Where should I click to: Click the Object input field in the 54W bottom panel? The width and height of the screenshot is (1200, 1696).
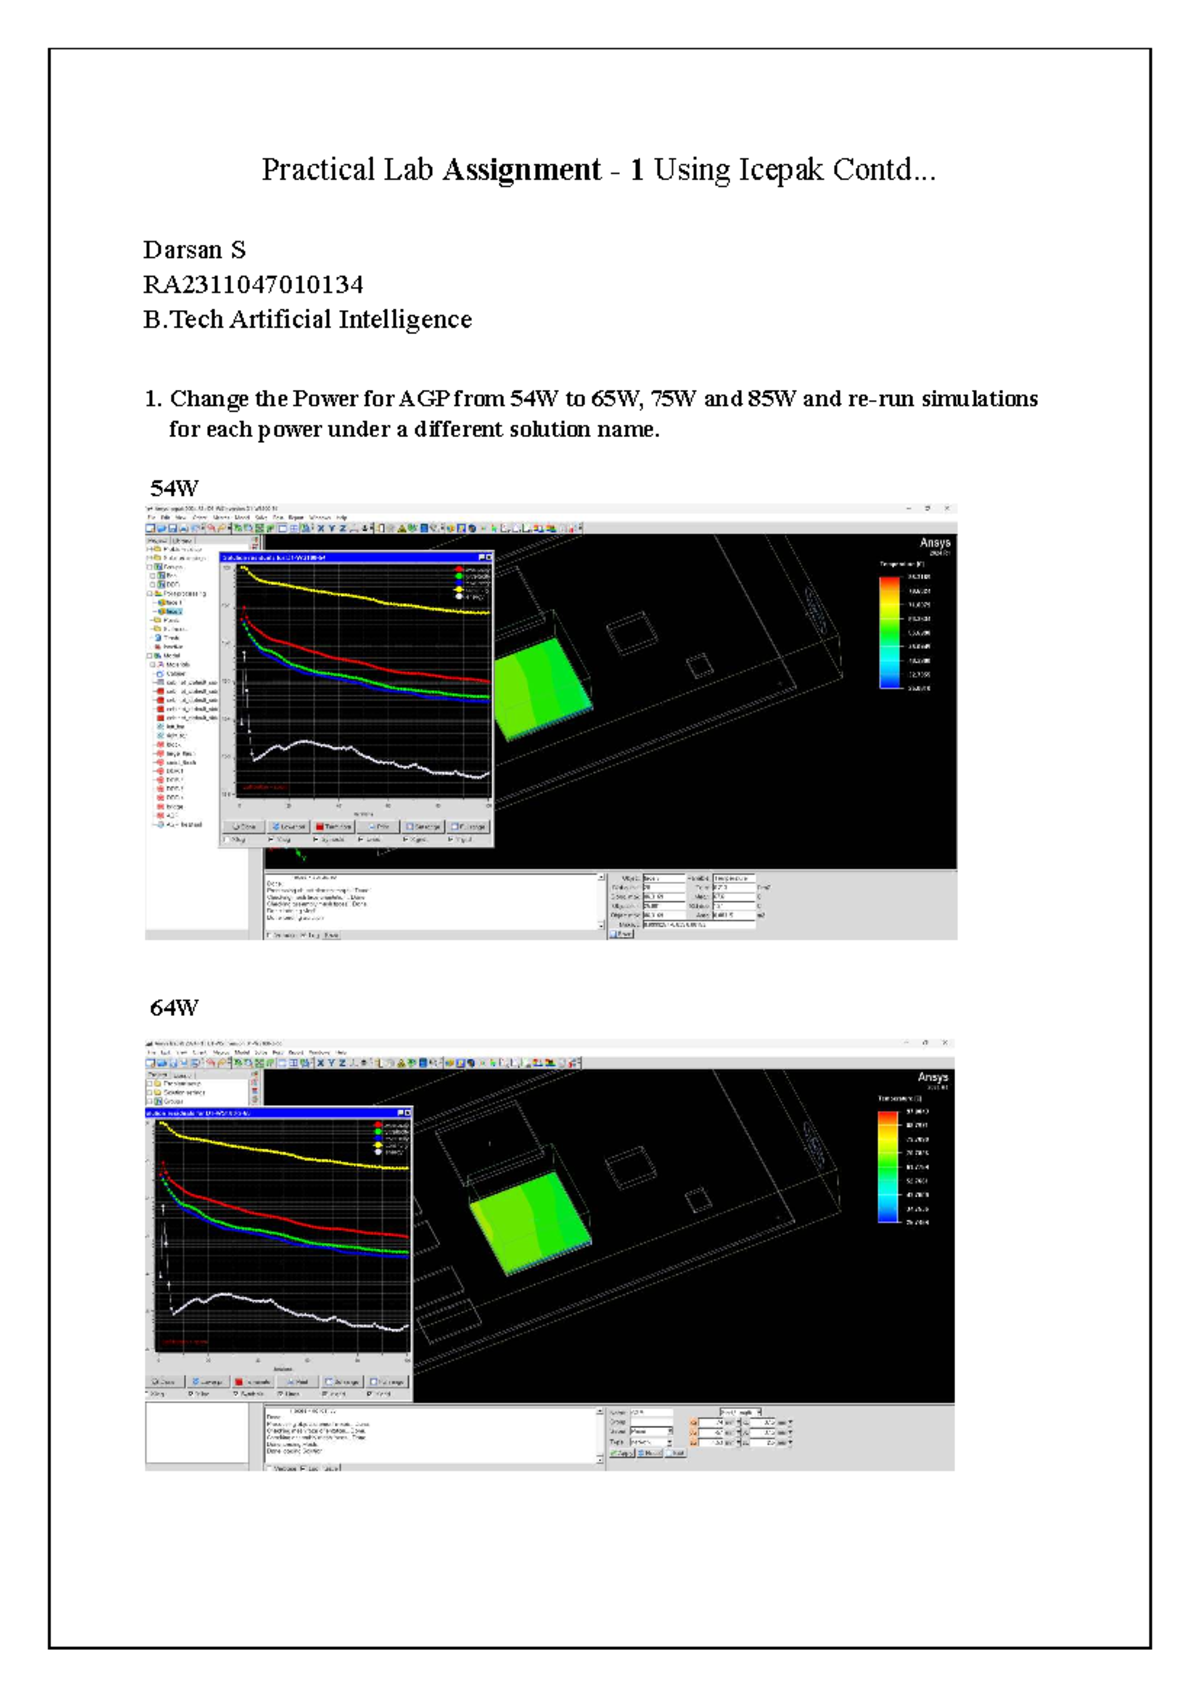click(x=664, y=878)
